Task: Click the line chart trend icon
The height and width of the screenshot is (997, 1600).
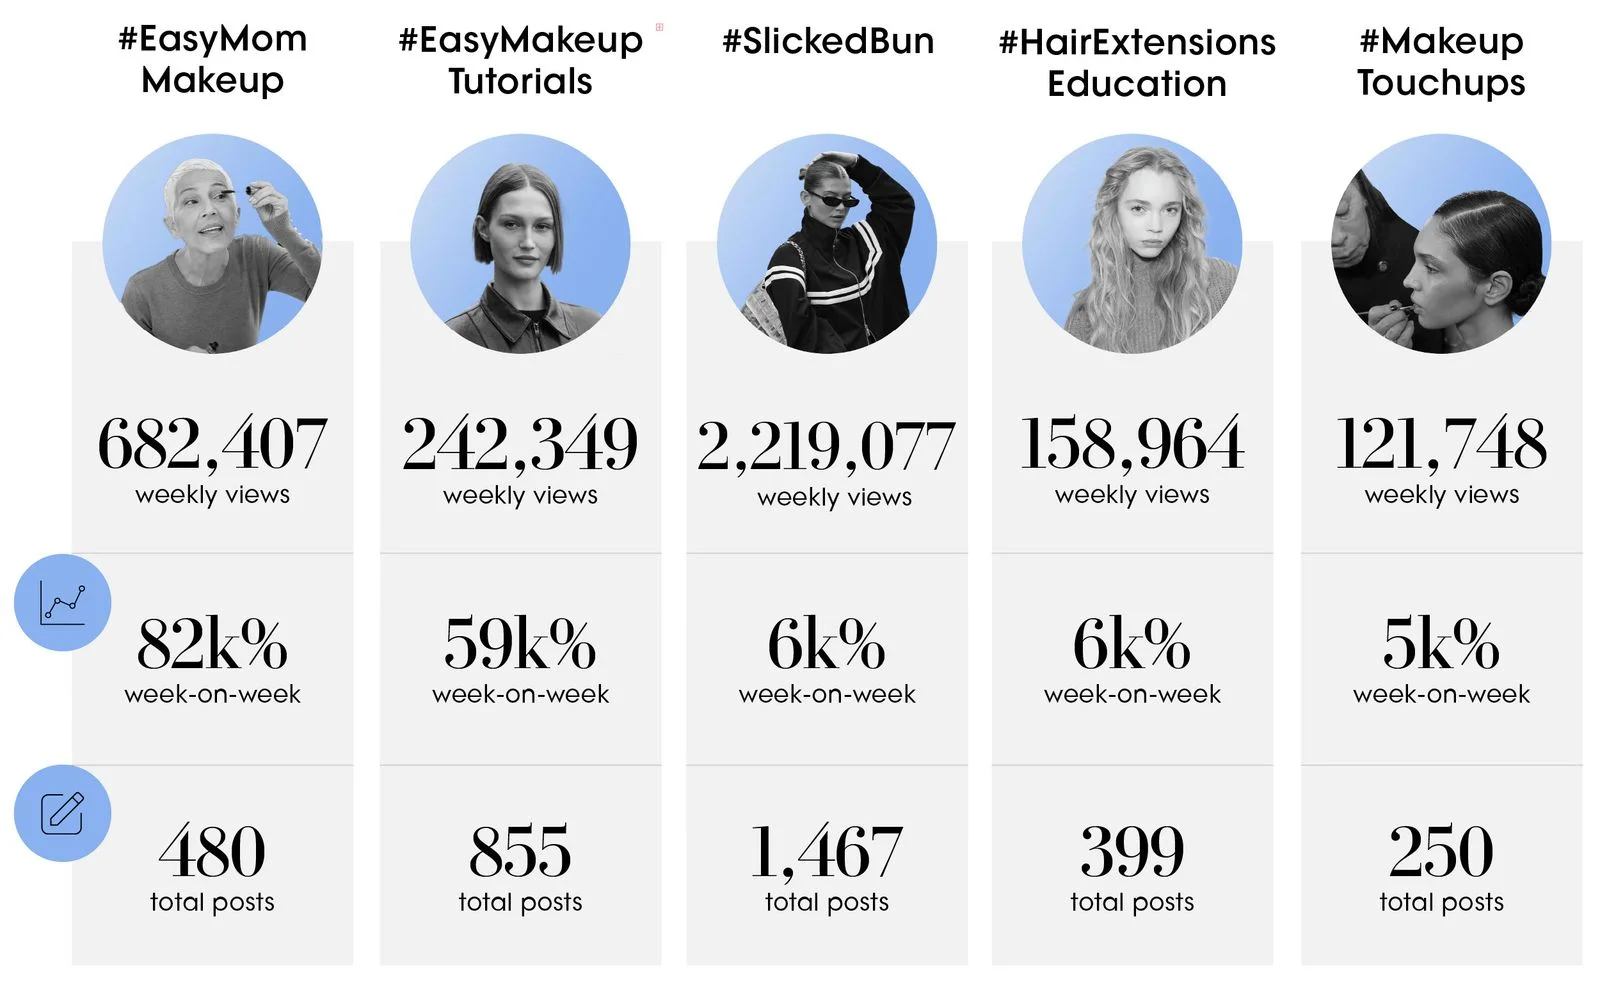Action: click(x=62, y=603)
